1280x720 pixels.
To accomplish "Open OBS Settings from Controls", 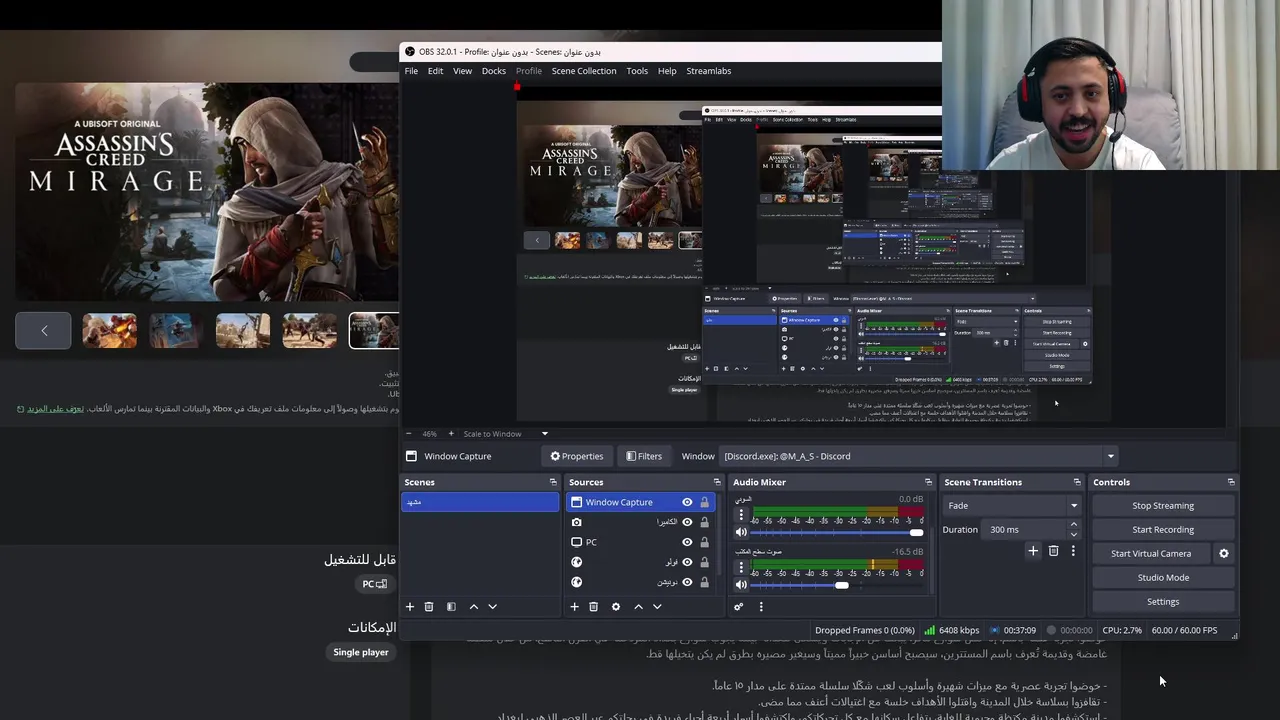I will pyautogui.click(x=1163, y=601).
